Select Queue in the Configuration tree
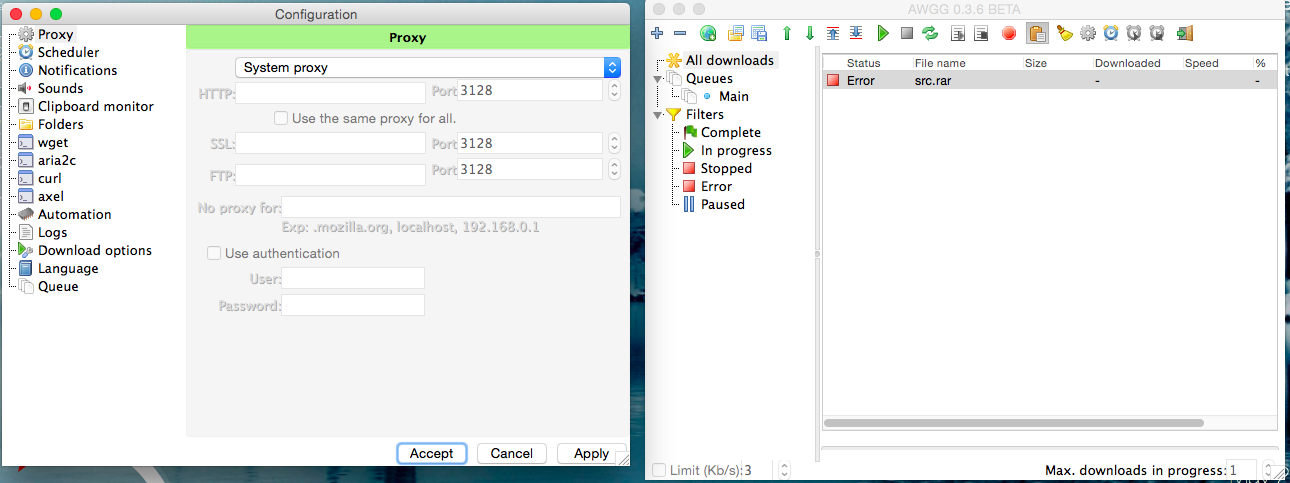 pos(58,286)
